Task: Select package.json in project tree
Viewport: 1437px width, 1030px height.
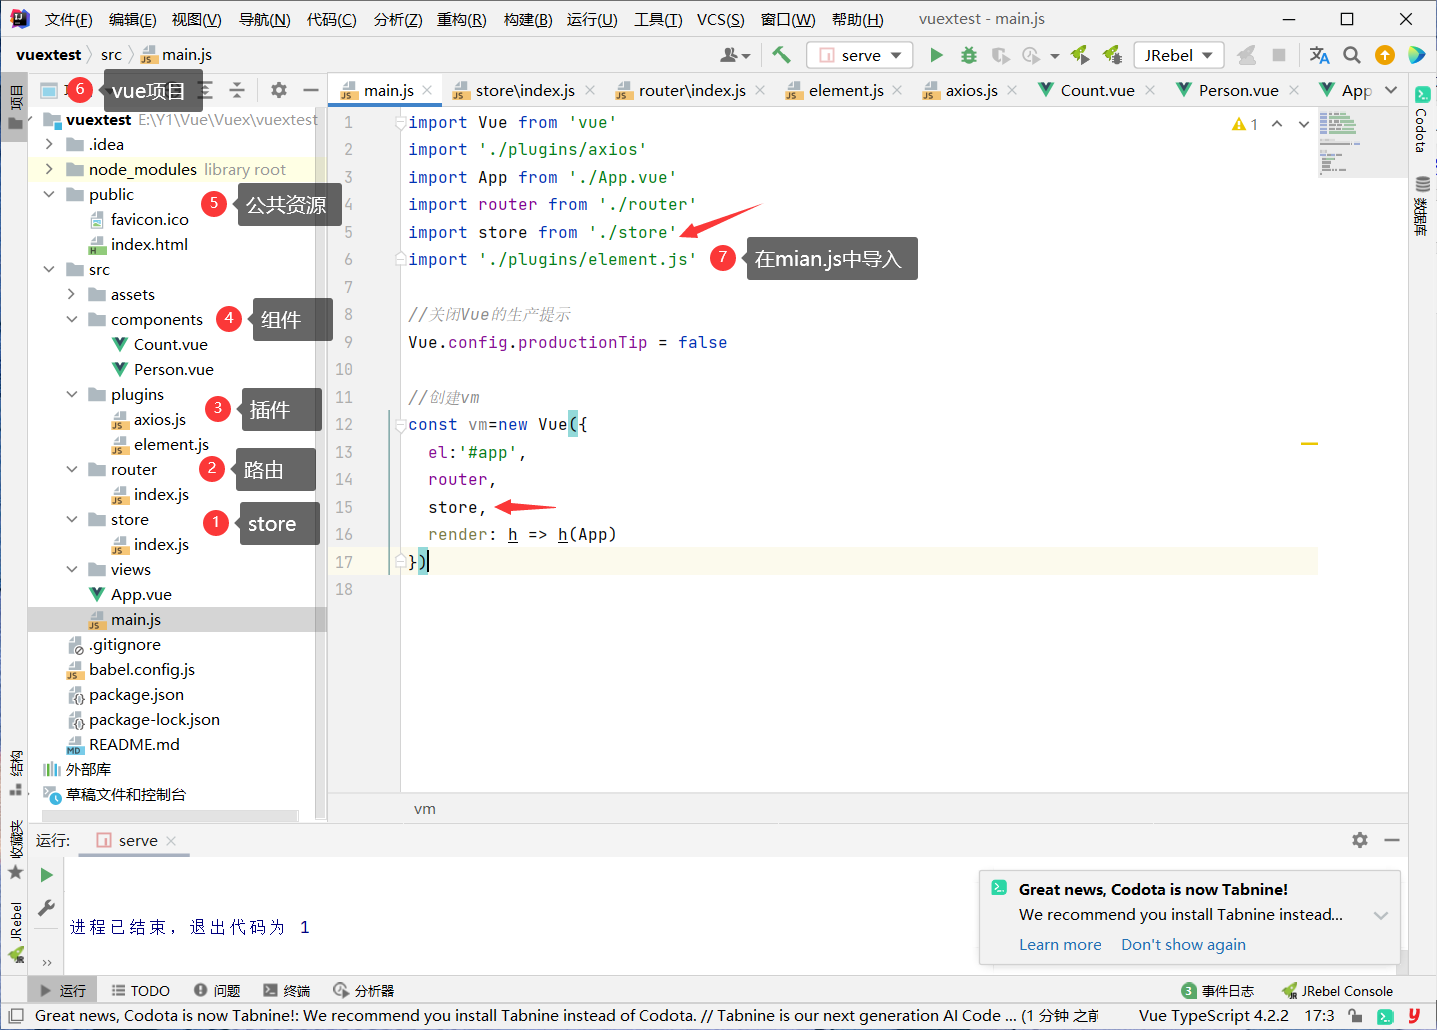Action: [136, 694]
